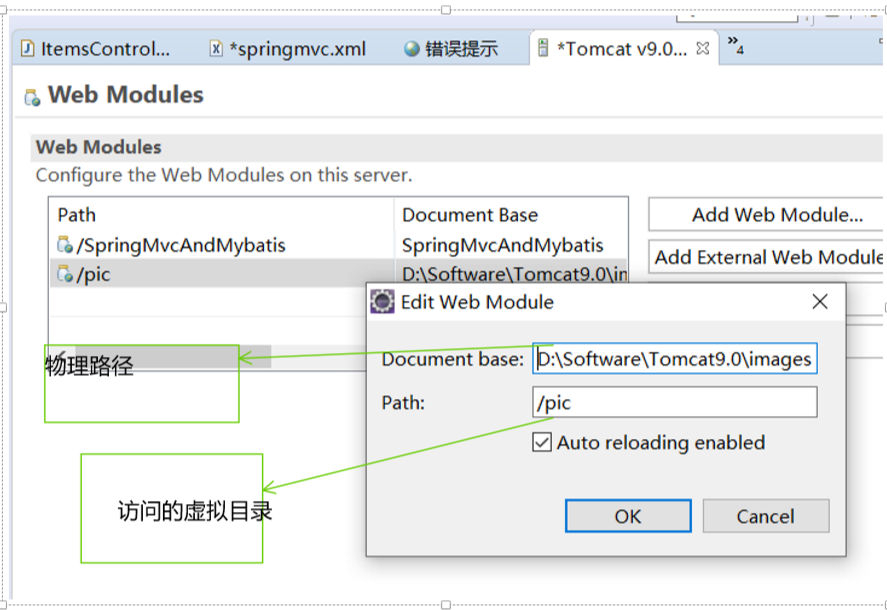
Task: Confirm the dialog with OK
Action: click(628, 516)
